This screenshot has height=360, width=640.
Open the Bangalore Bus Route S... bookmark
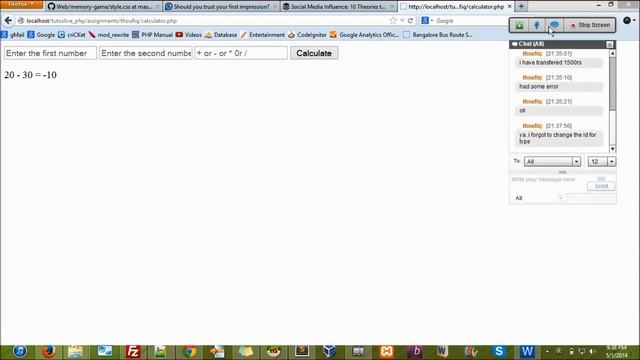coord(438,35)
